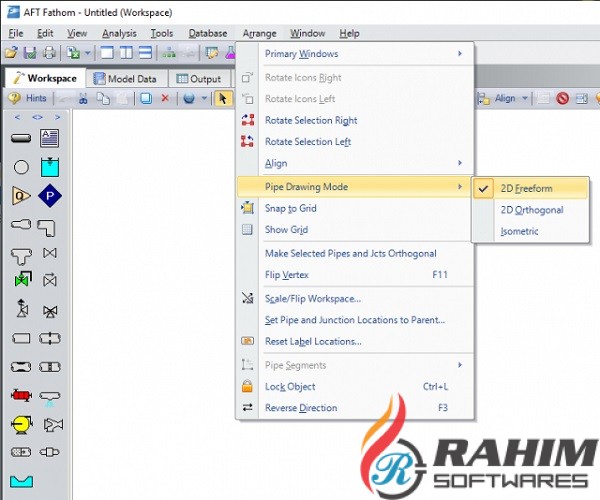Viewport: 600px width, 500px height.
Task: Select the Branch circle junction
Action: tap(21, 167)
